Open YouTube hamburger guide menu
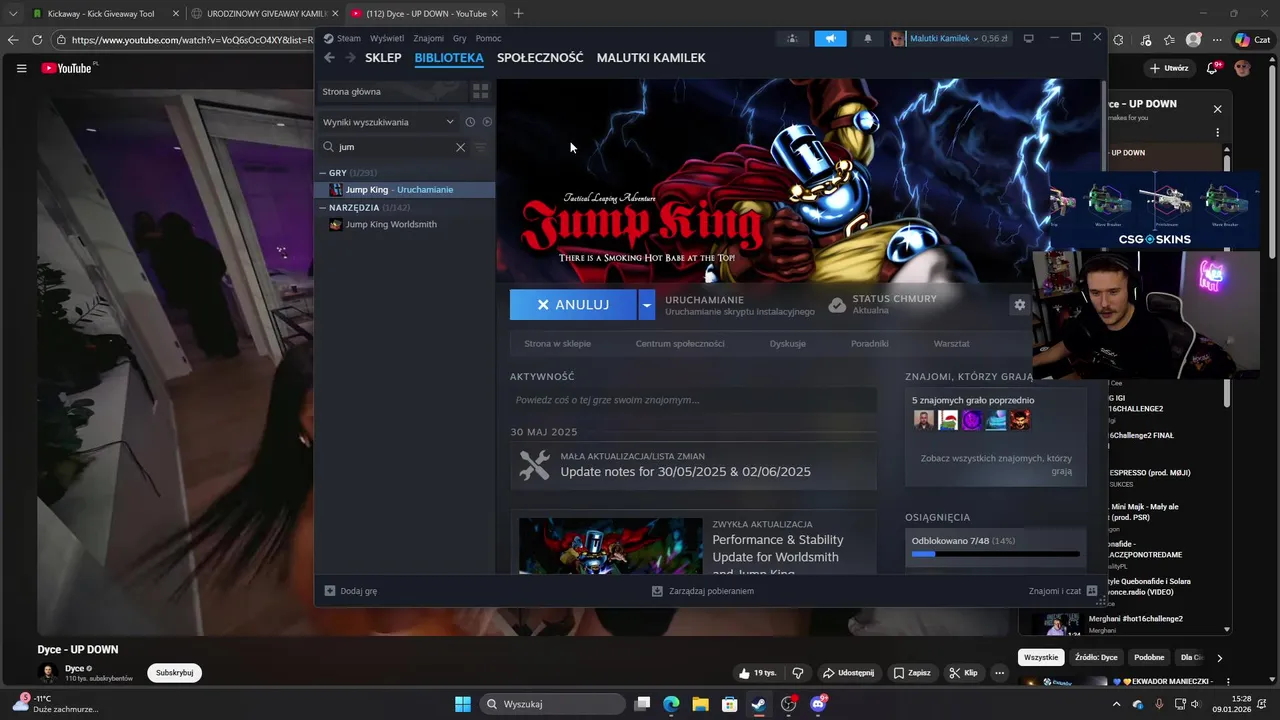This screenshot has height=720, width=1280. 21,68
